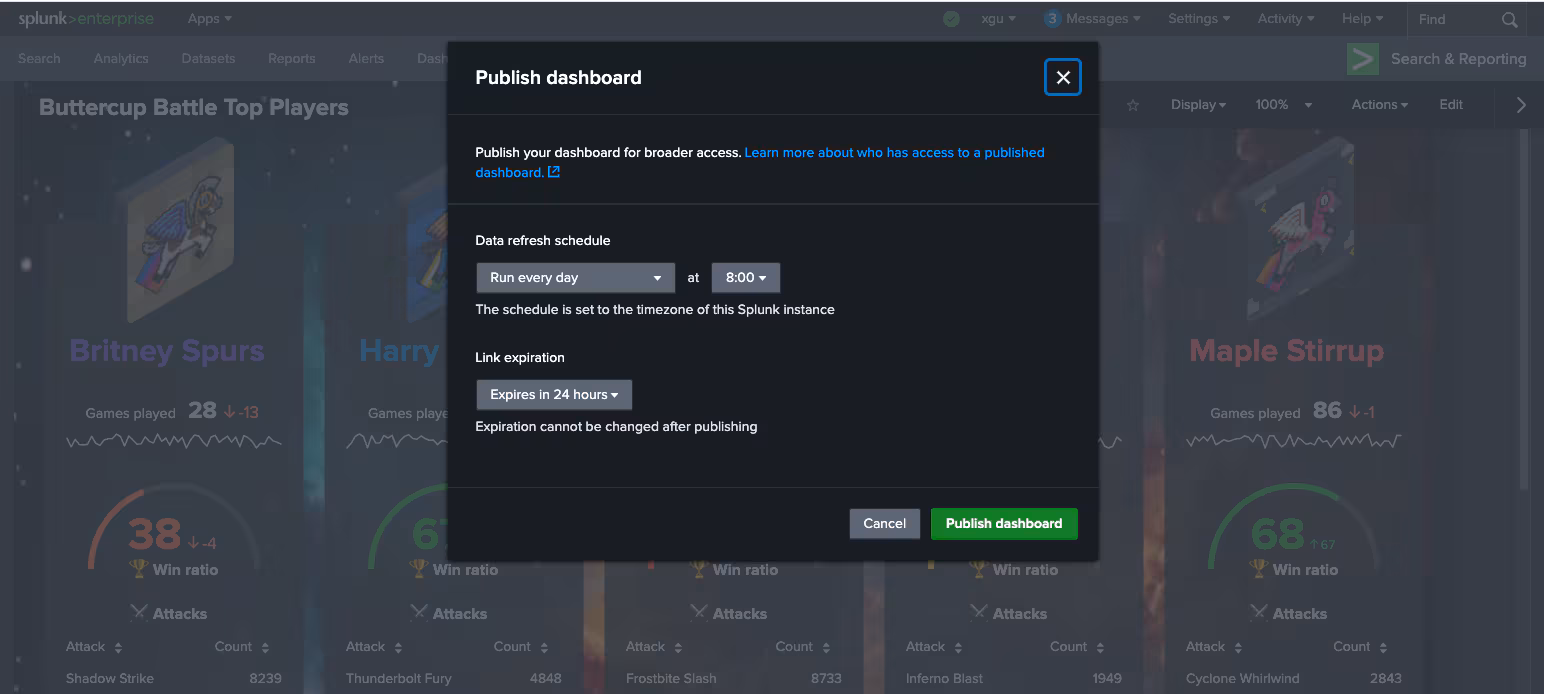Click the Search & Reporting app icon
This screenshot has height=694, width=1544.
pyautogui.click(x=1362, y=59)
